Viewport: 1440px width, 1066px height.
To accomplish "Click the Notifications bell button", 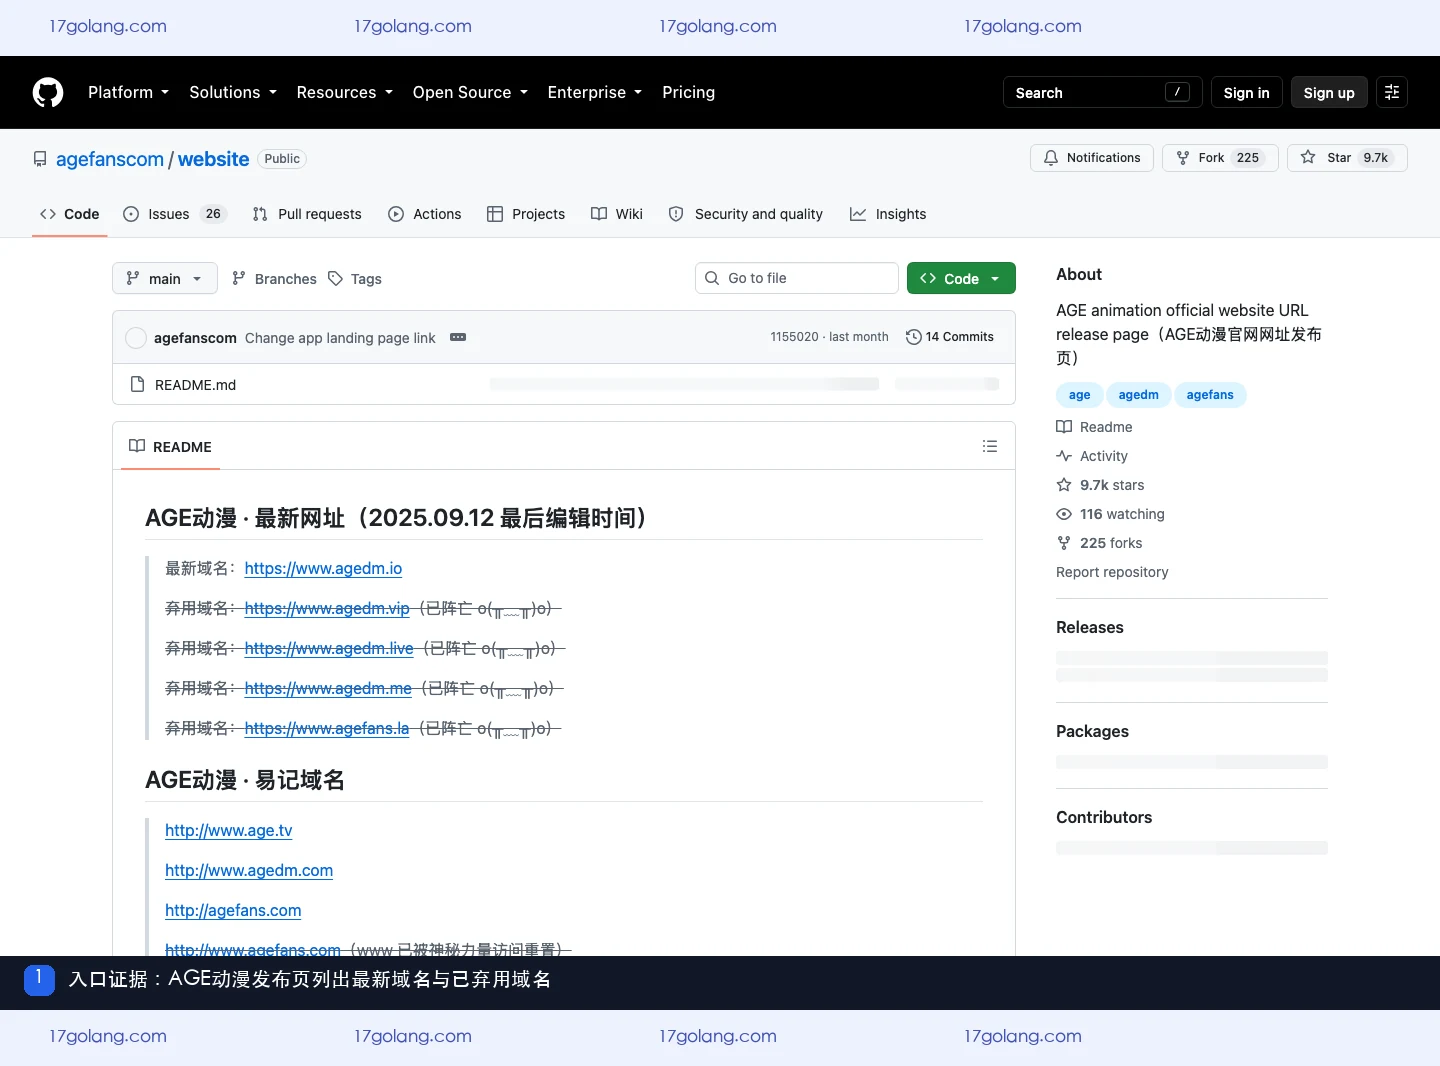I will [1092, 158].
